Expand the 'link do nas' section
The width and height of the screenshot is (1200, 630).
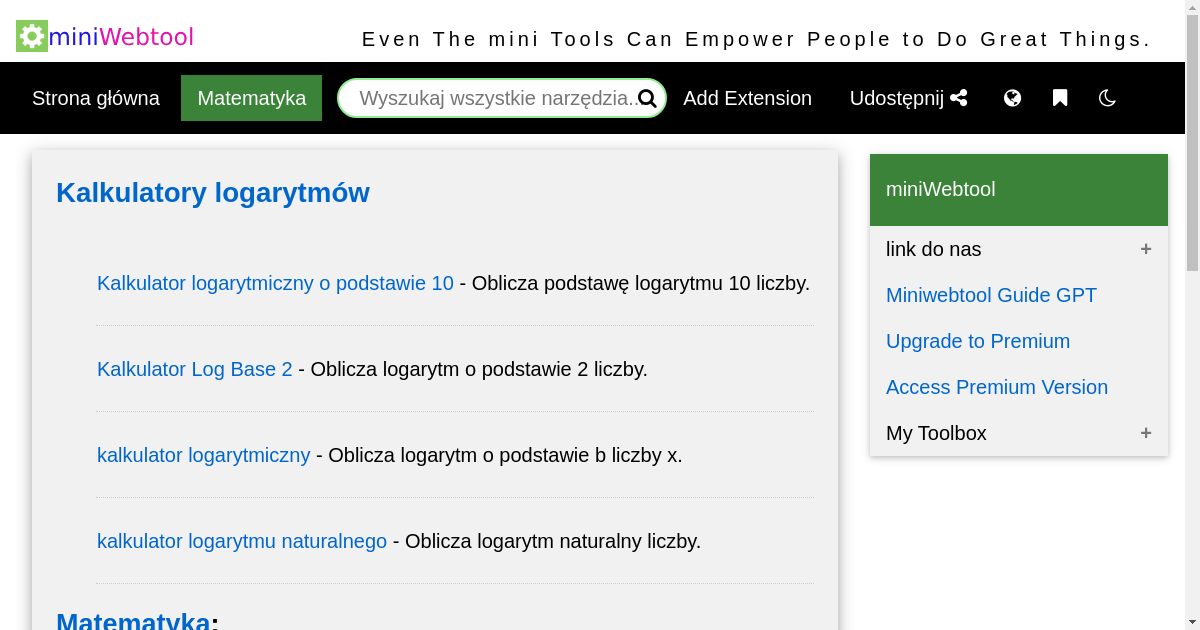pyautogui.click(x=1145, y=249)
